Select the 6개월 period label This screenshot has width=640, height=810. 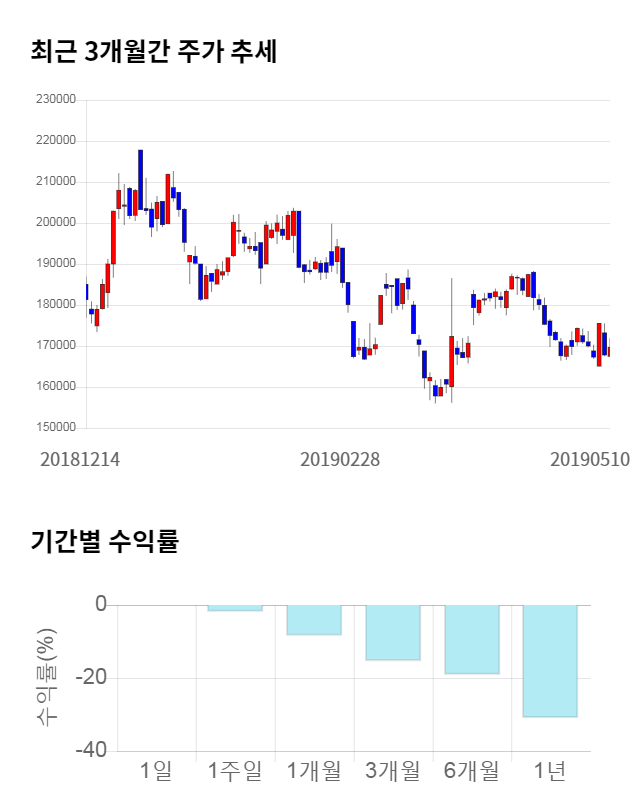pos(471,771)
